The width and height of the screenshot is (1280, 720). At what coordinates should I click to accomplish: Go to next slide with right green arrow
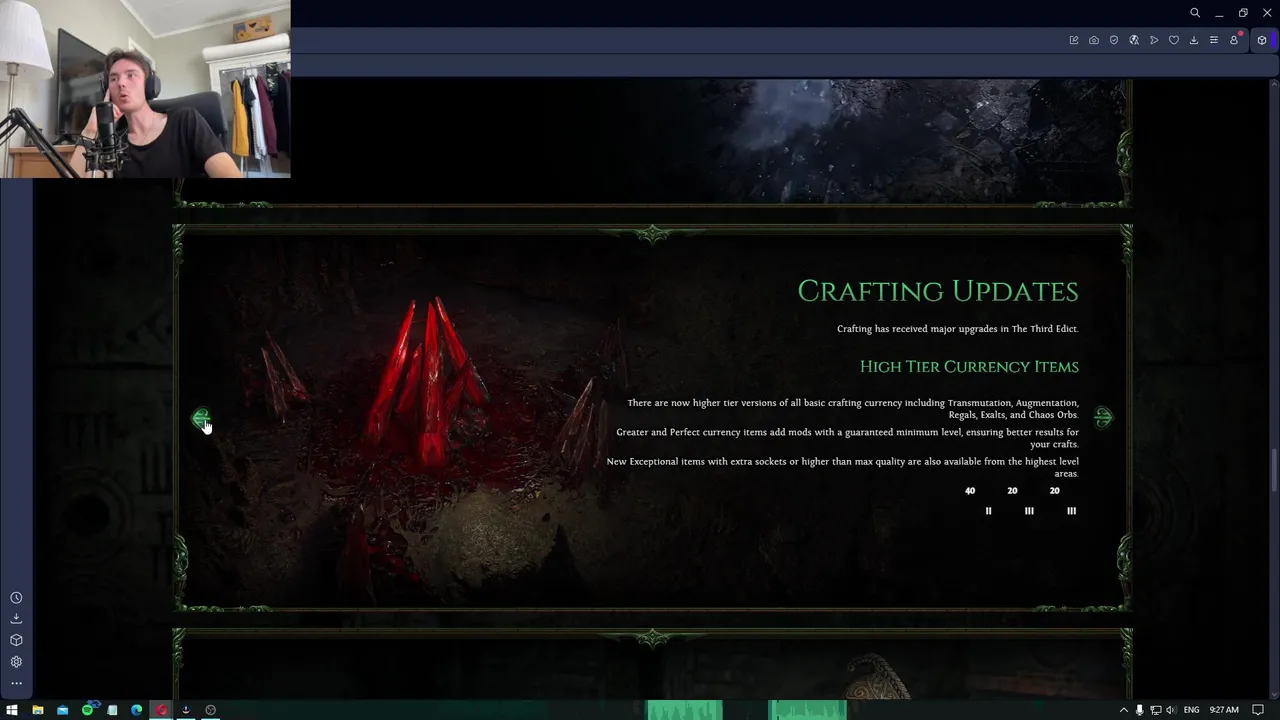click(1103, 418)
